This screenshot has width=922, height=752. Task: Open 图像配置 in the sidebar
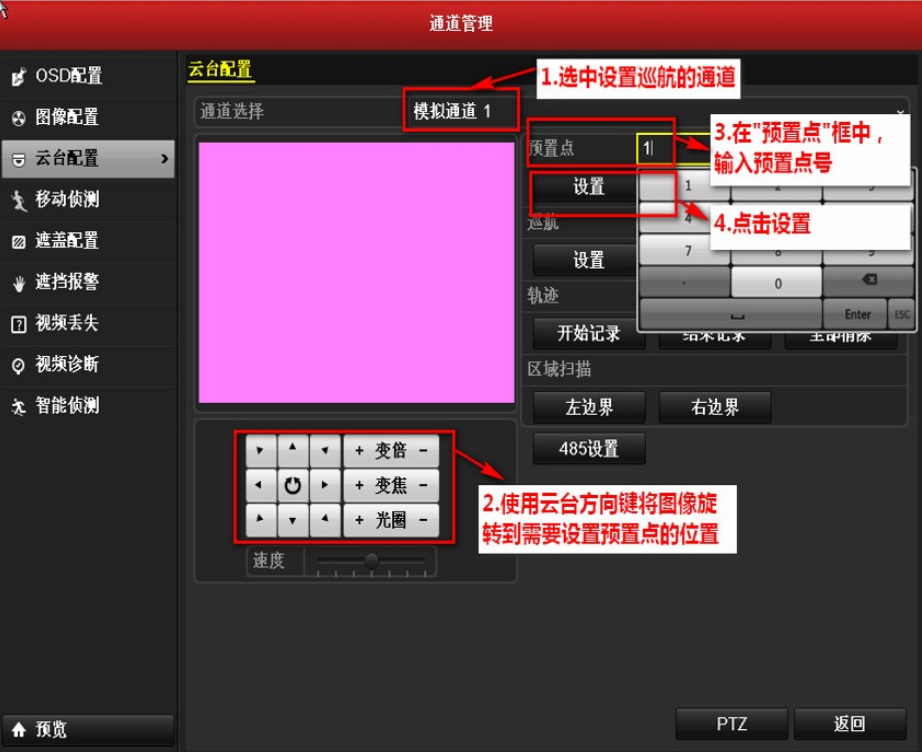(88, 118)
